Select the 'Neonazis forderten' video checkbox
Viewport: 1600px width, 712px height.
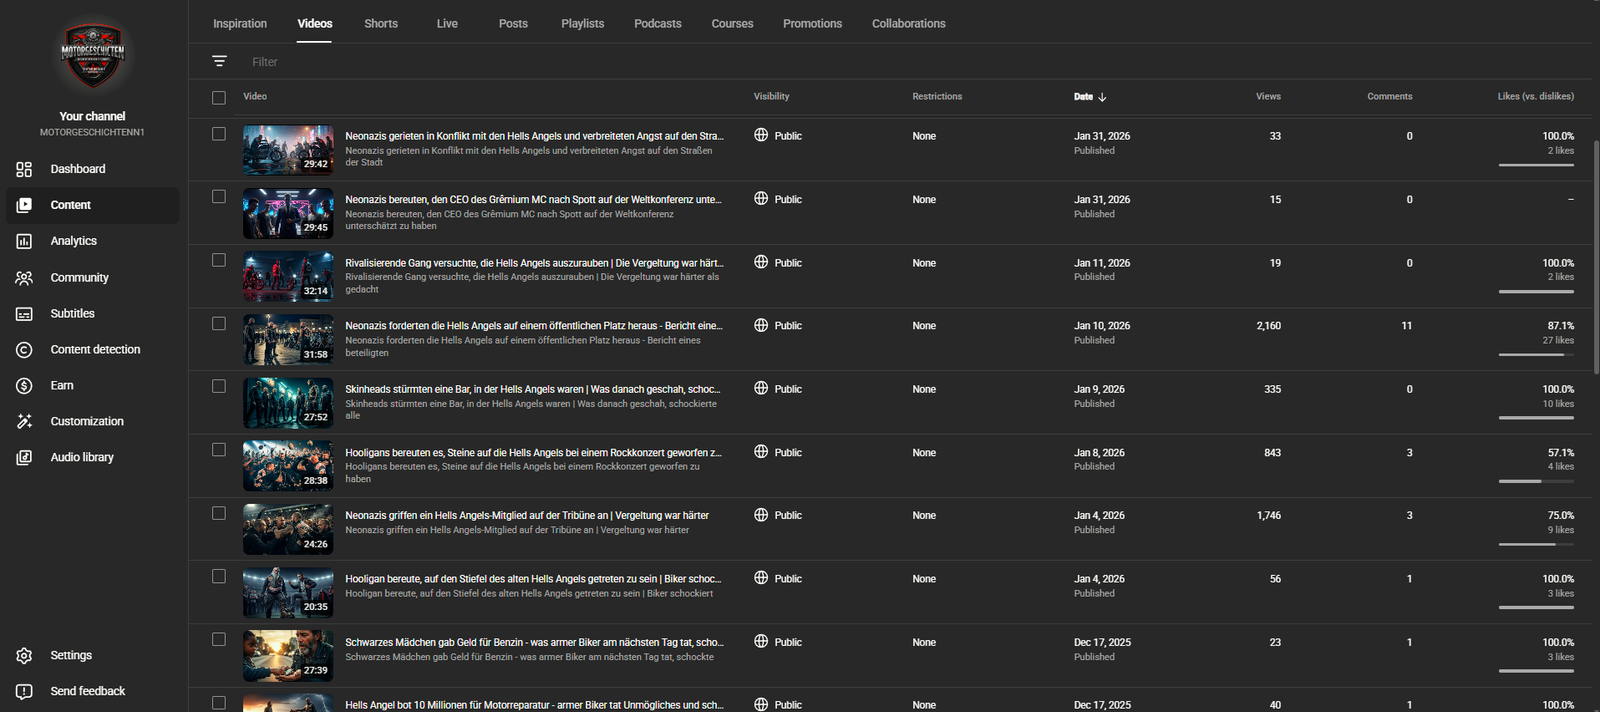219,324
